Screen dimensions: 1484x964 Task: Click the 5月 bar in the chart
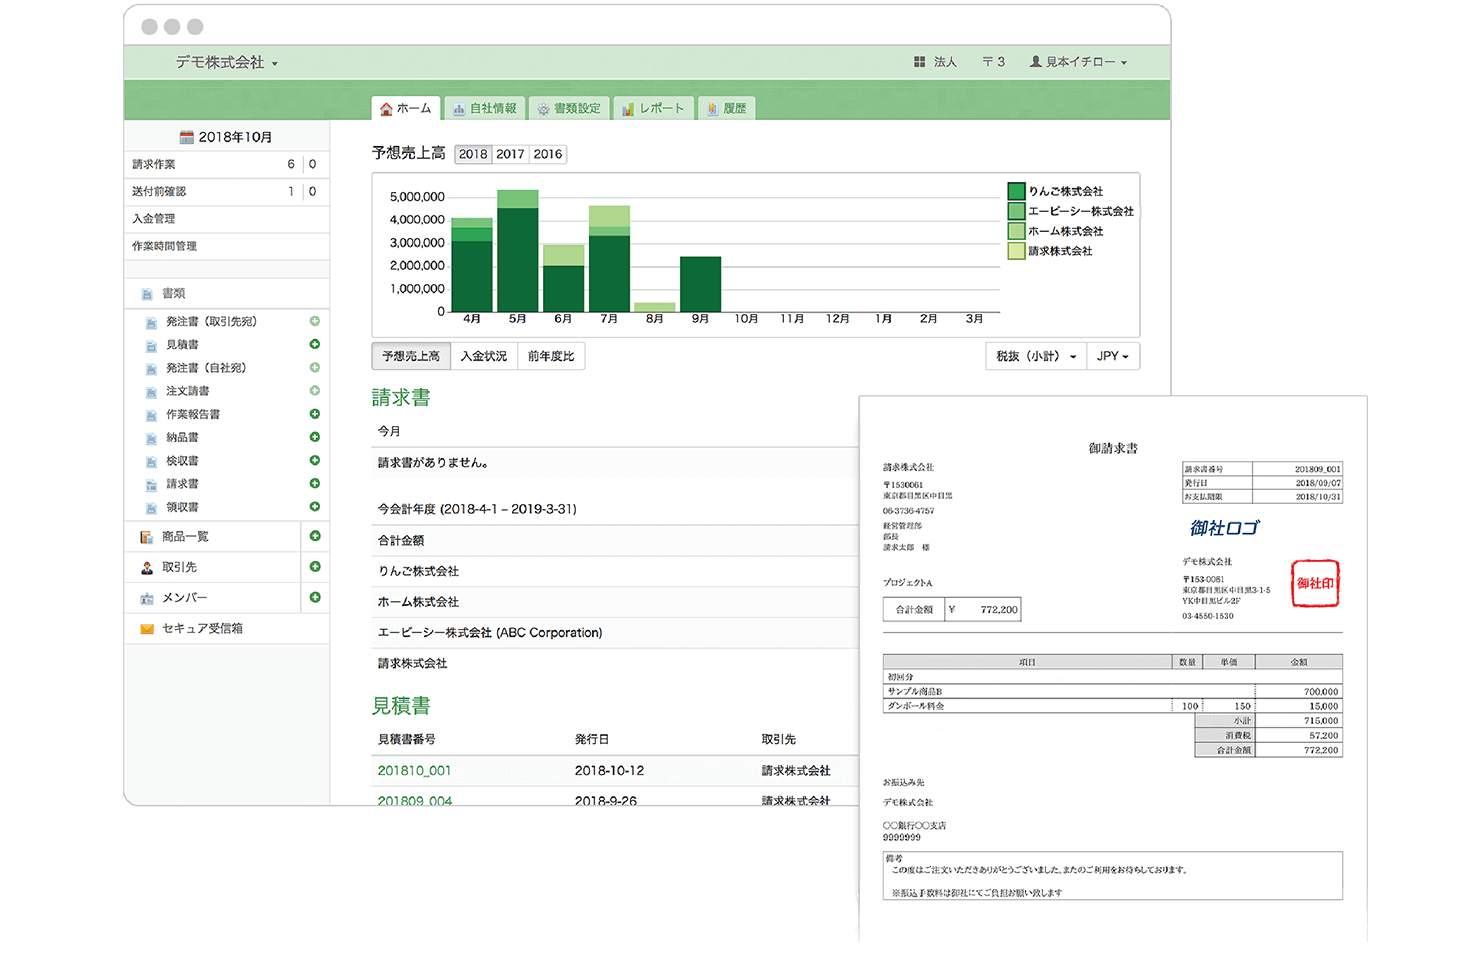[517, 251]
